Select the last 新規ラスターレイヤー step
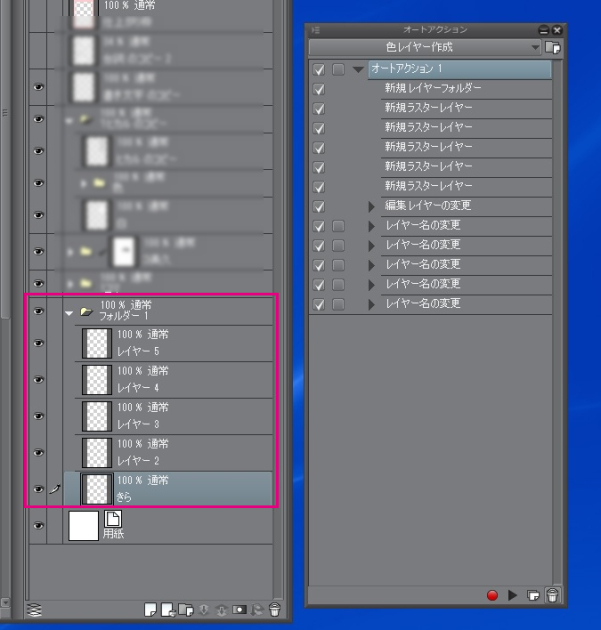This screenshot has height=630, width=601. pos(466,186)
